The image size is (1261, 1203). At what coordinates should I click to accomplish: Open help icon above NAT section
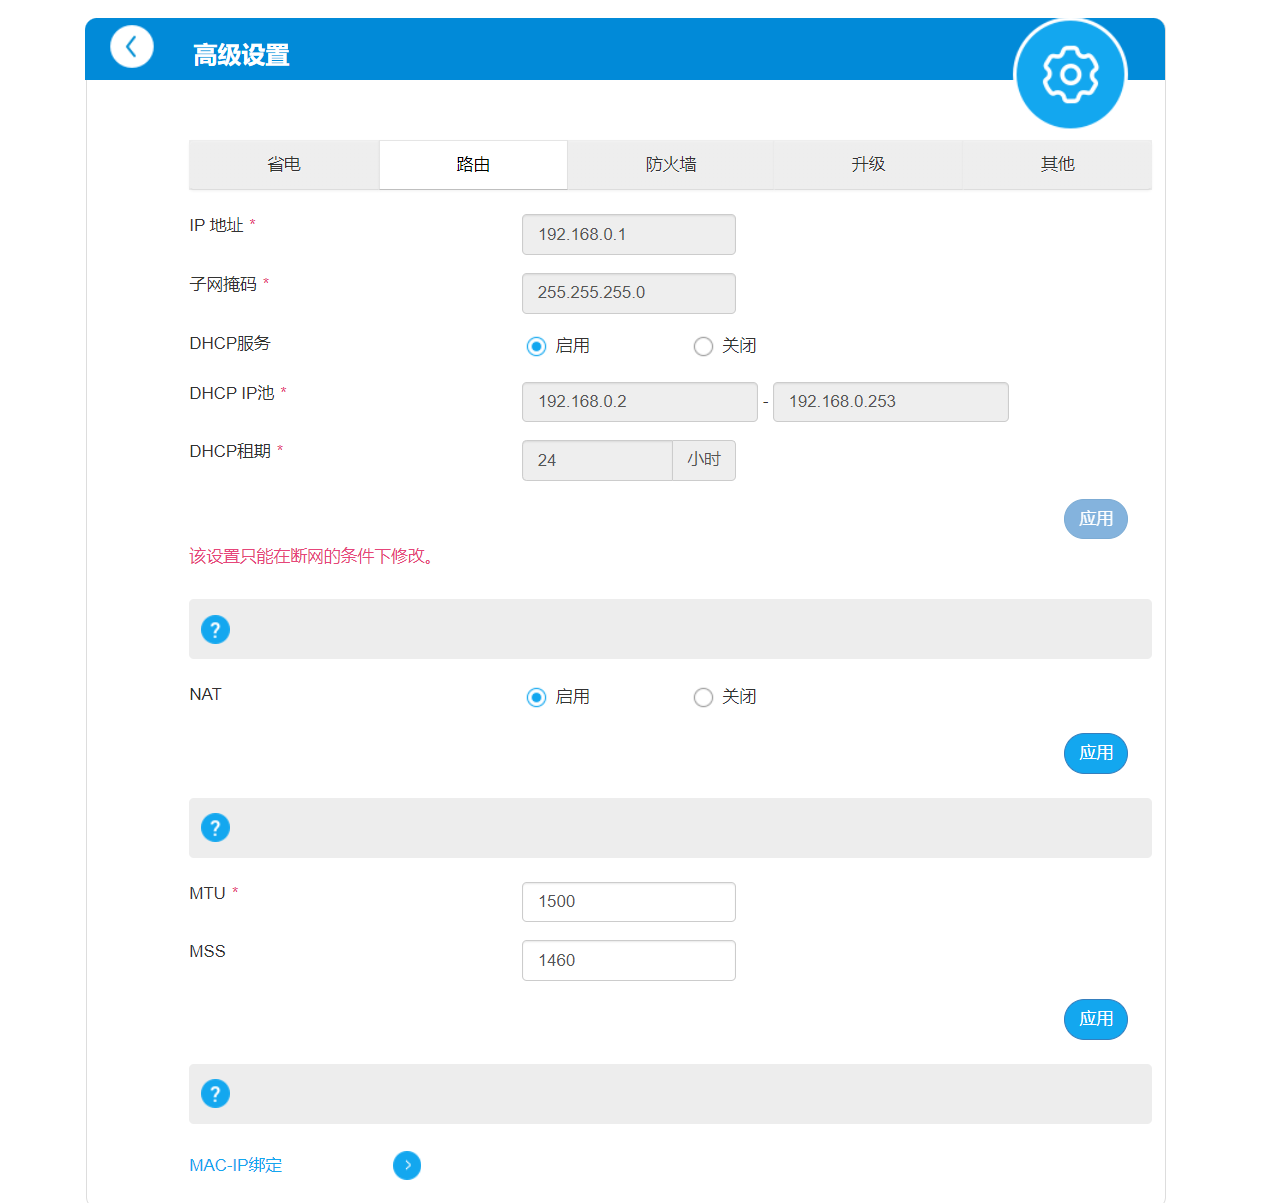[x=215, y=629]
